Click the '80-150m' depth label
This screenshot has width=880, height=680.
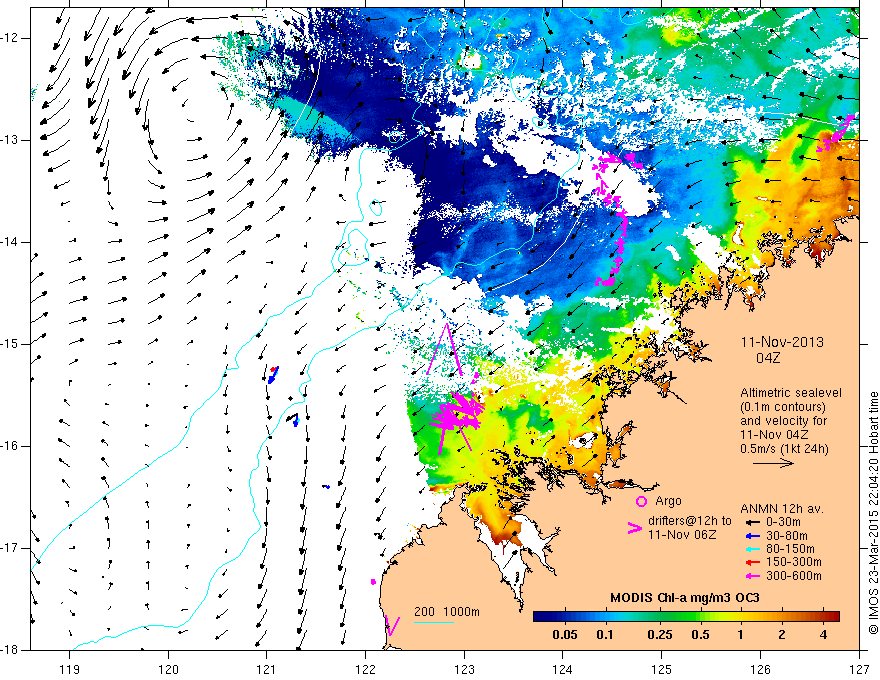click(x=790, y=549)
